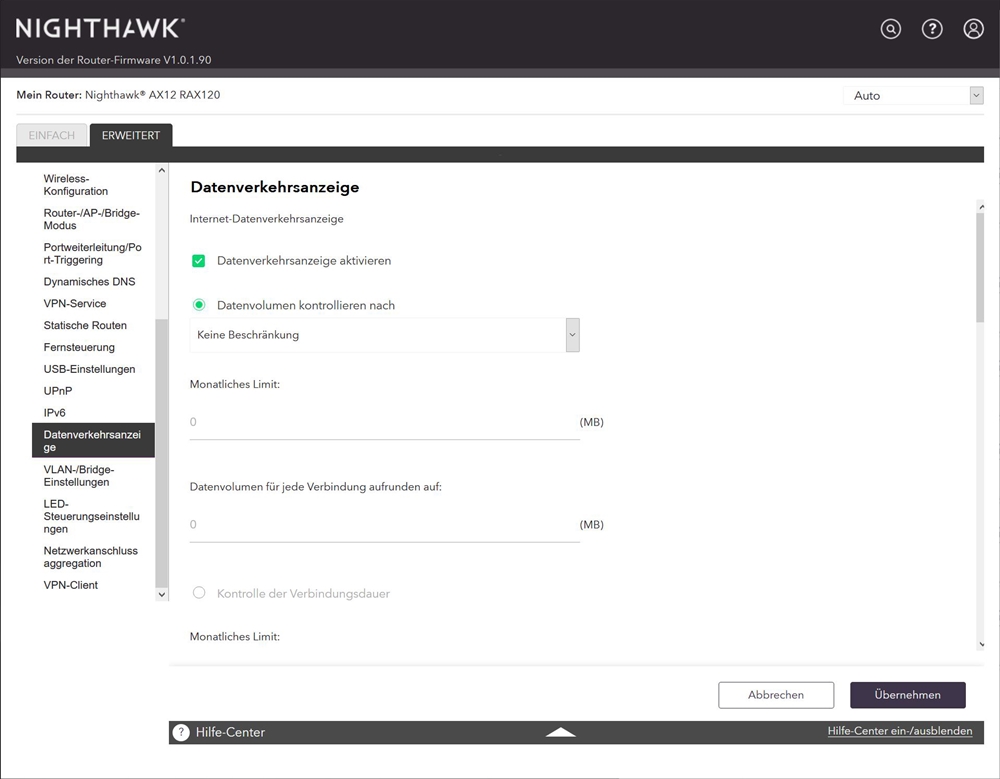Uncheck Datenverkehrsanzeige aktivieren checkbox

pyautogui.click(x=198, y=261)
